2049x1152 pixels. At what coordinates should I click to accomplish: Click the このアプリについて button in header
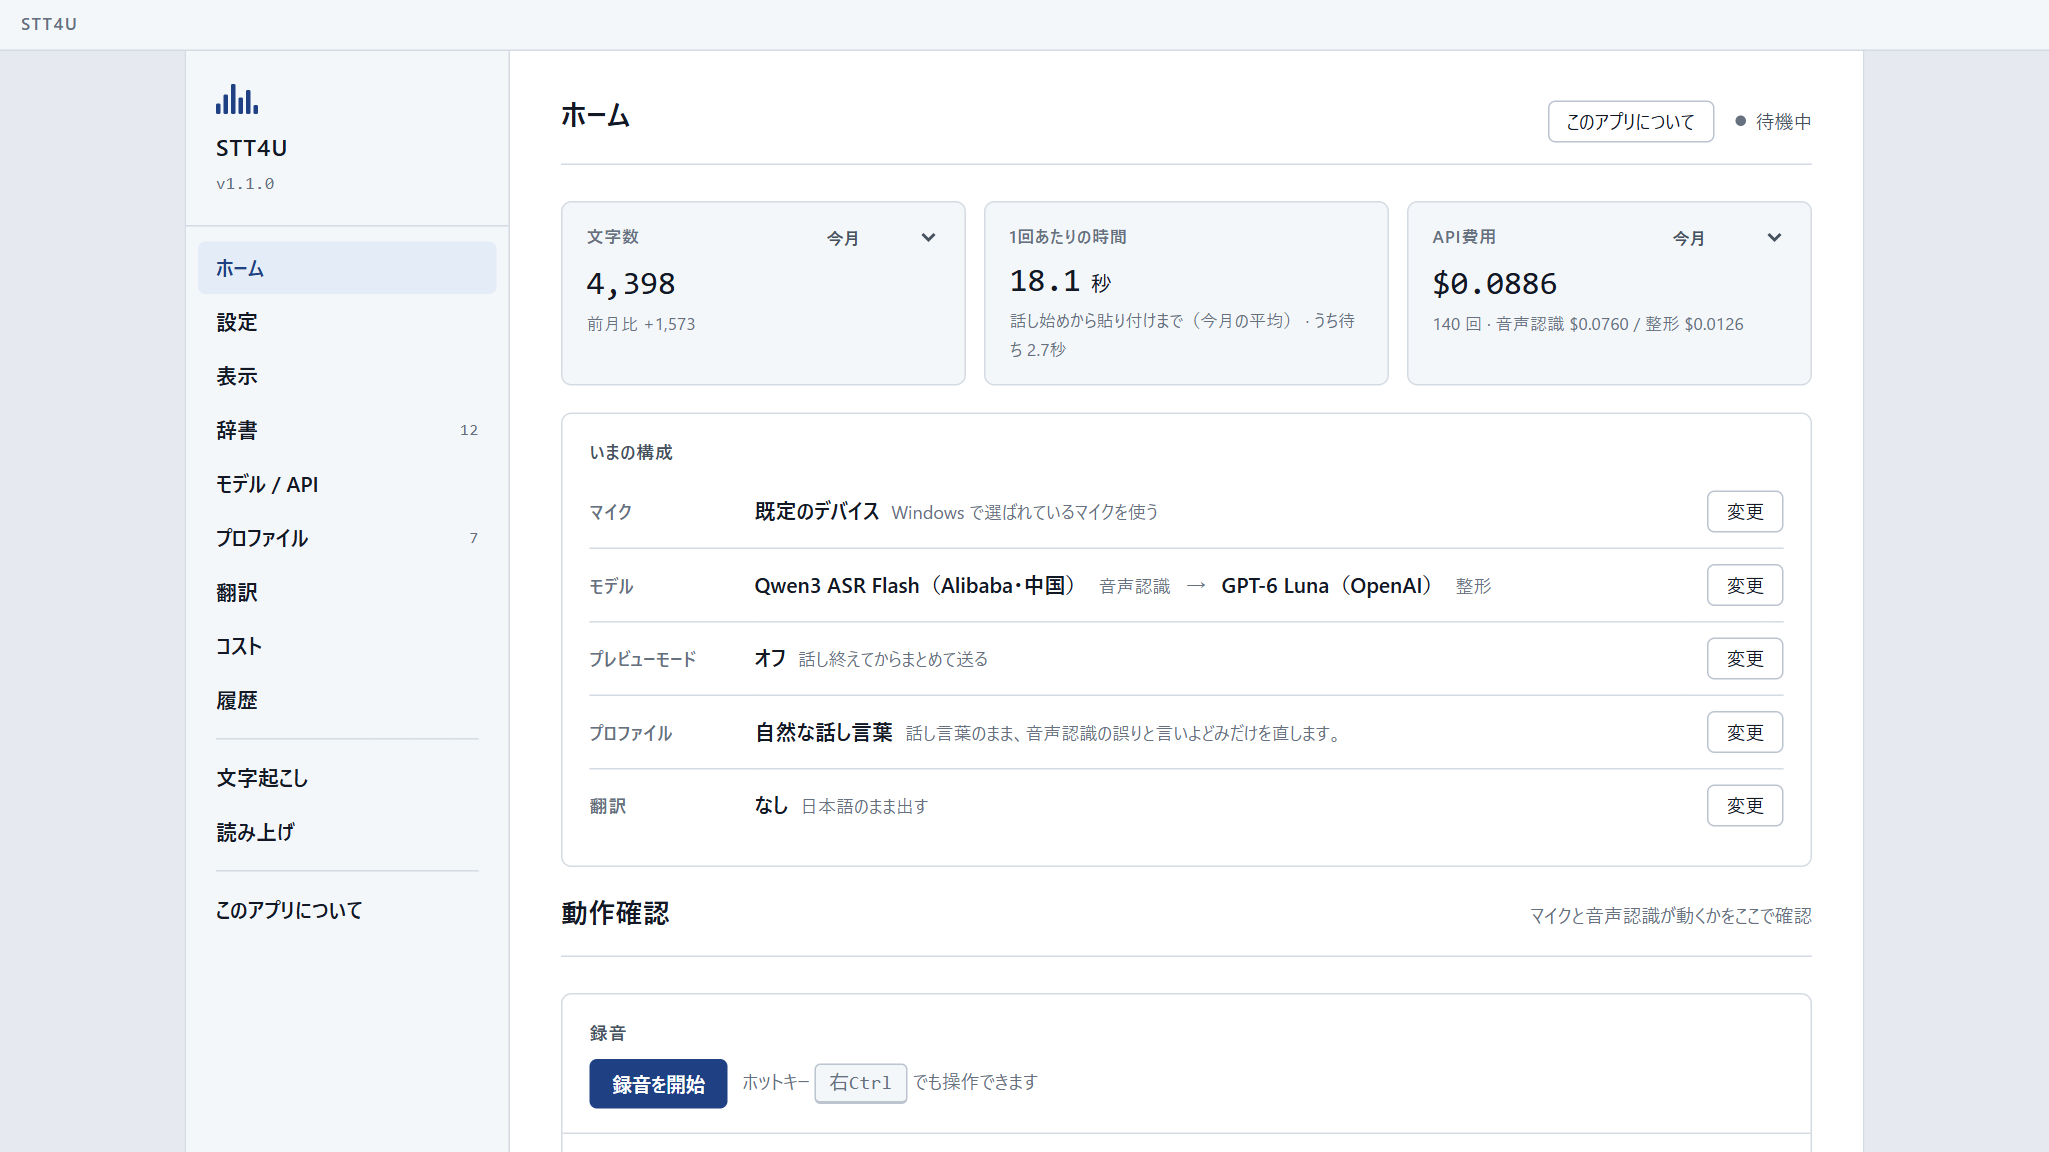1630,121
